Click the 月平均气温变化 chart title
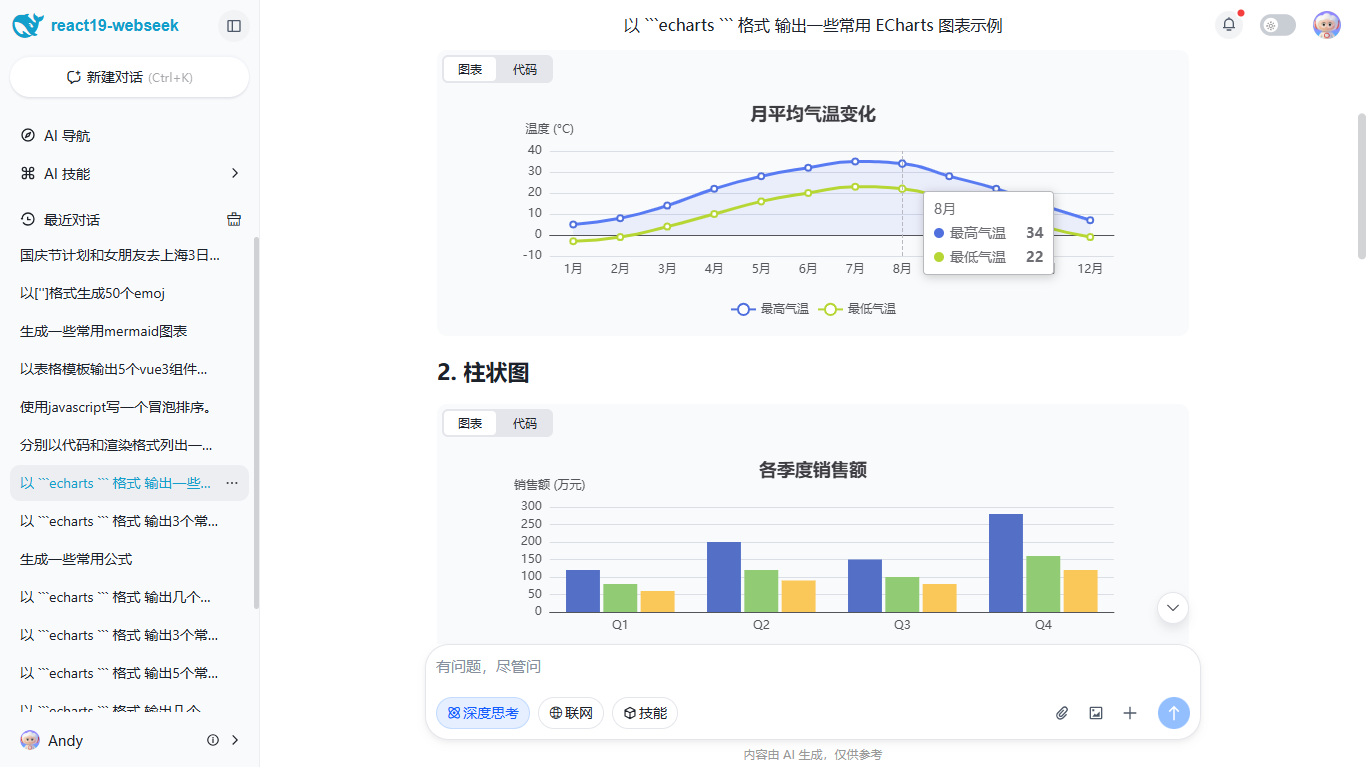 pos(813,114)
